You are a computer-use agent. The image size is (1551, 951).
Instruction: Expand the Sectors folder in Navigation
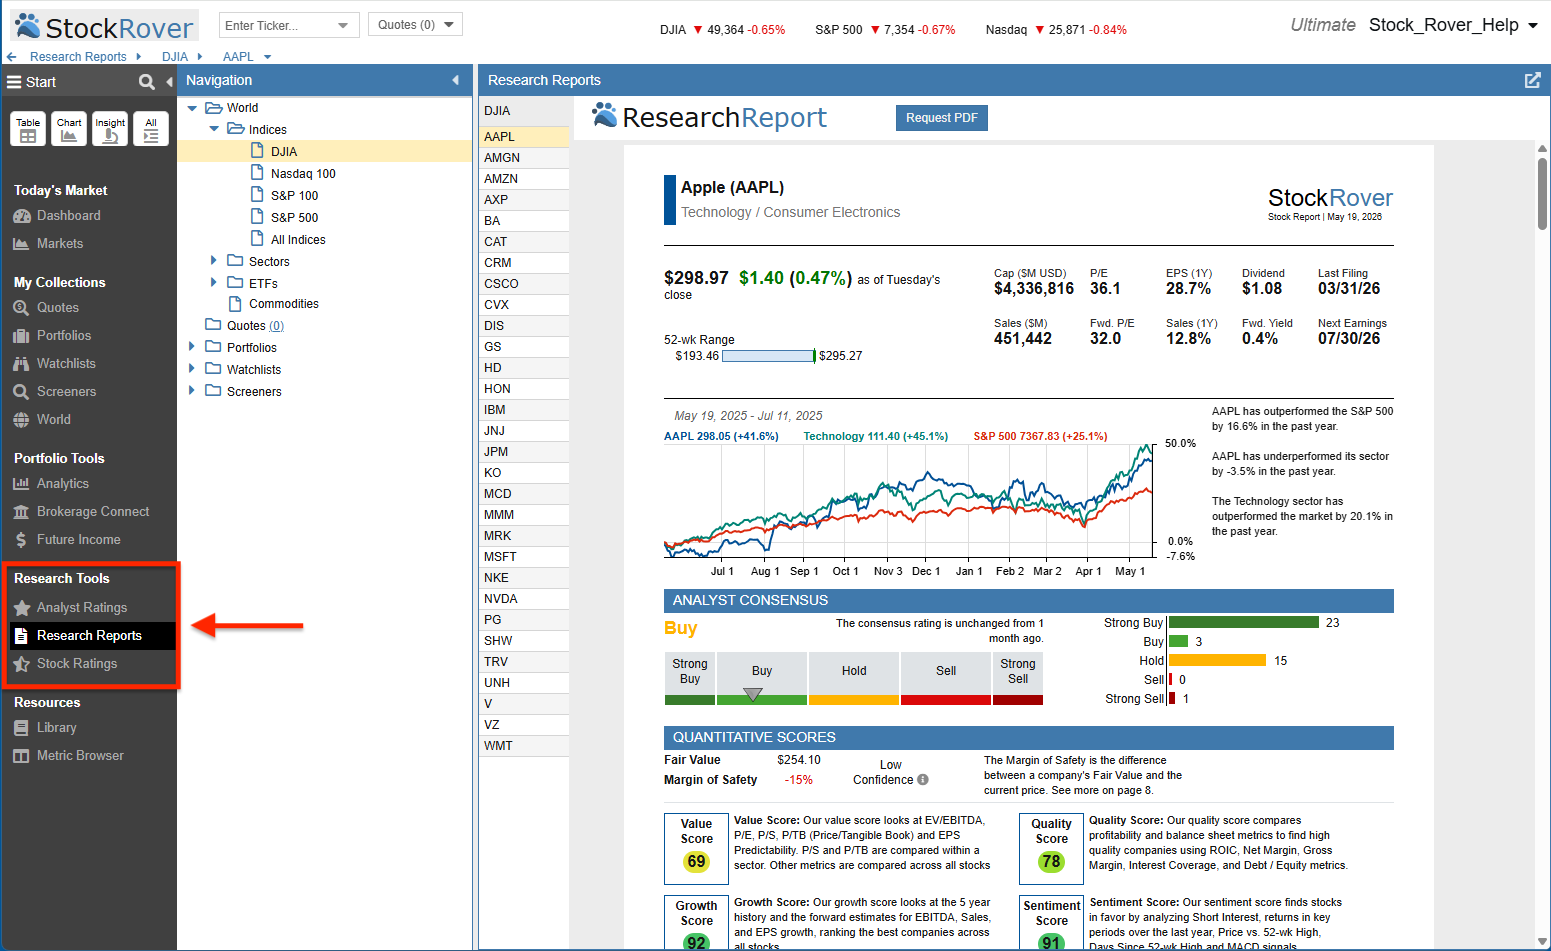click(x=214, y=261)
